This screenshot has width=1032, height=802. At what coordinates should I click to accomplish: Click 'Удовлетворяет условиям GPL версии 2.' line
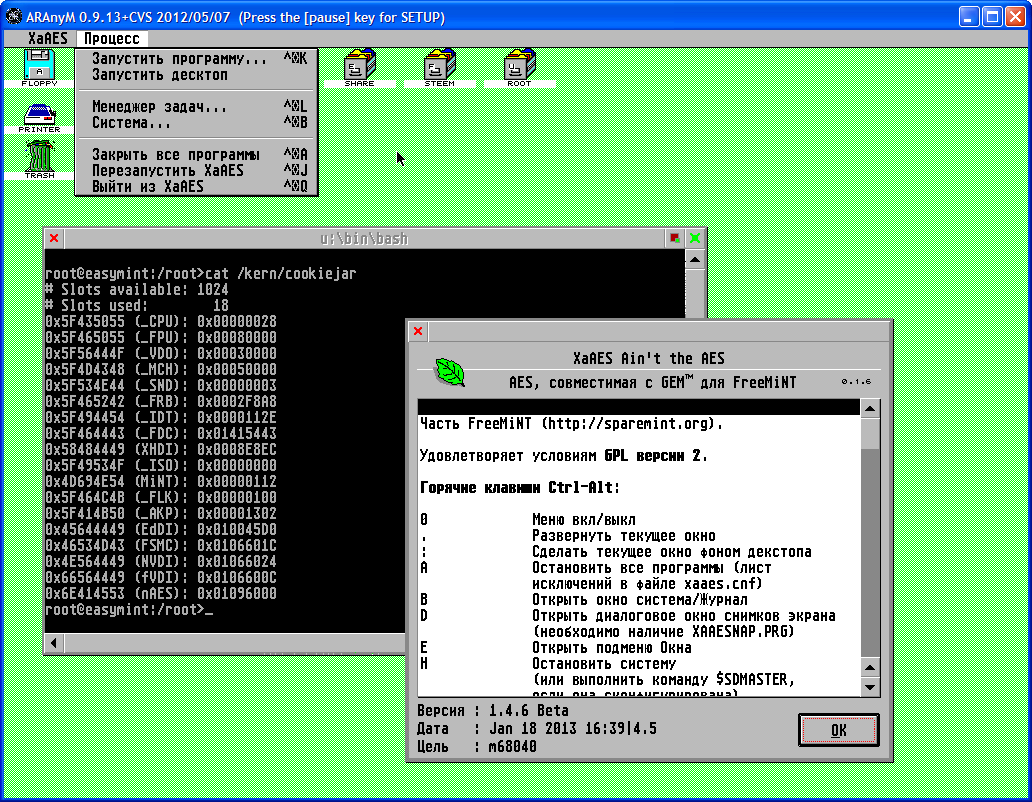click(x=563, y=456)
